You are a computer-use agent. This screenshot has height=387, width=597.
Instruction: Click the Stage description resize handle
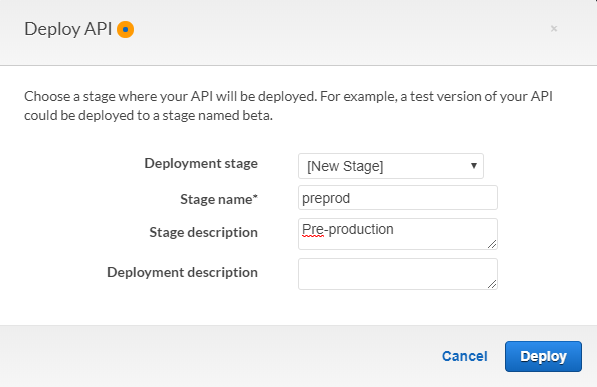click(x=492, y=244)
